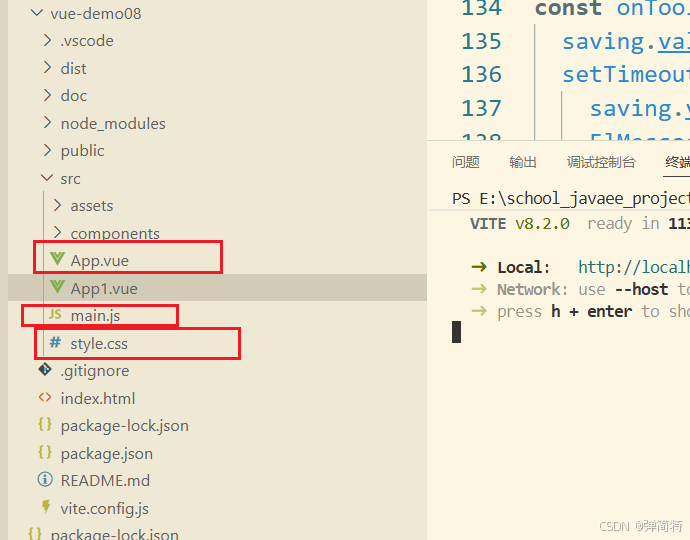Click the git icon beside .gitignore
This screenshot has width=690, height=540.
[45, 370]
